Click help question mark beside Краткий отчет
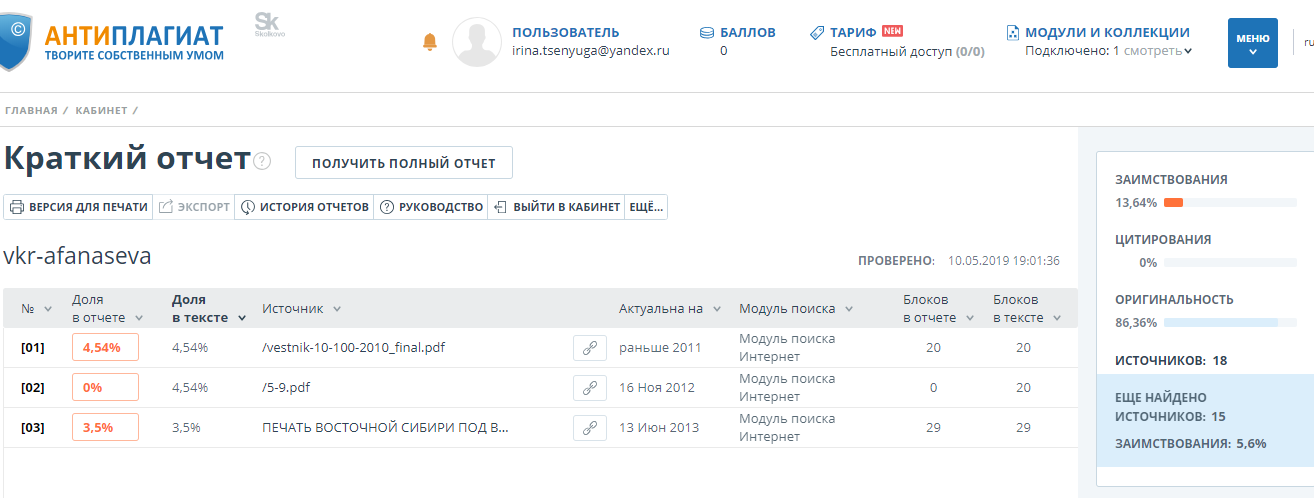The image size is (1314, 498). (x=263, y=162)
